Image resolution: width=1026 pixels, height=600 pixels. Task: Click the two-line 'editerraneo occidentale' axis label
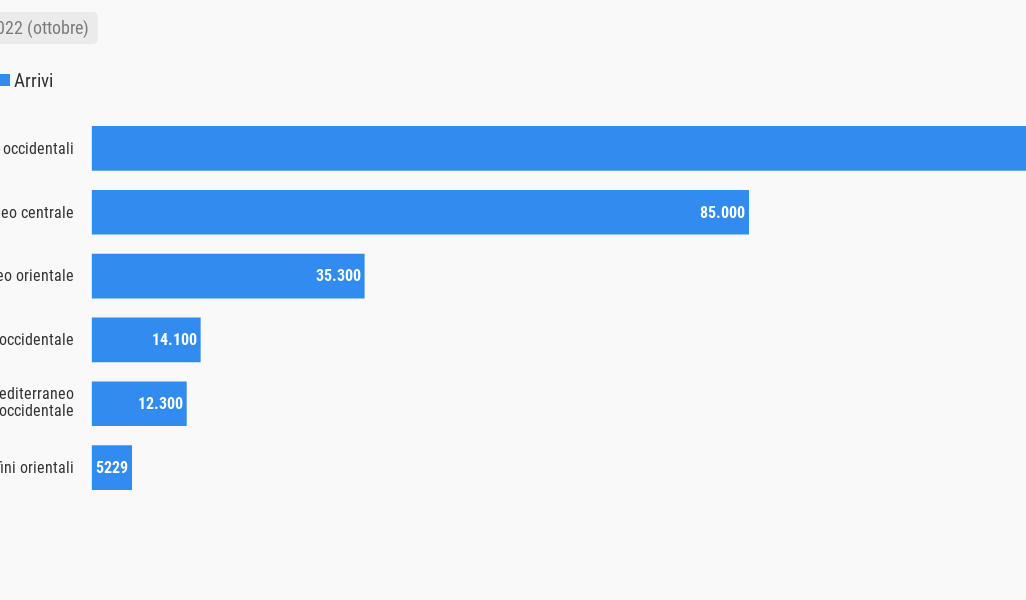[x=37, y=402]
